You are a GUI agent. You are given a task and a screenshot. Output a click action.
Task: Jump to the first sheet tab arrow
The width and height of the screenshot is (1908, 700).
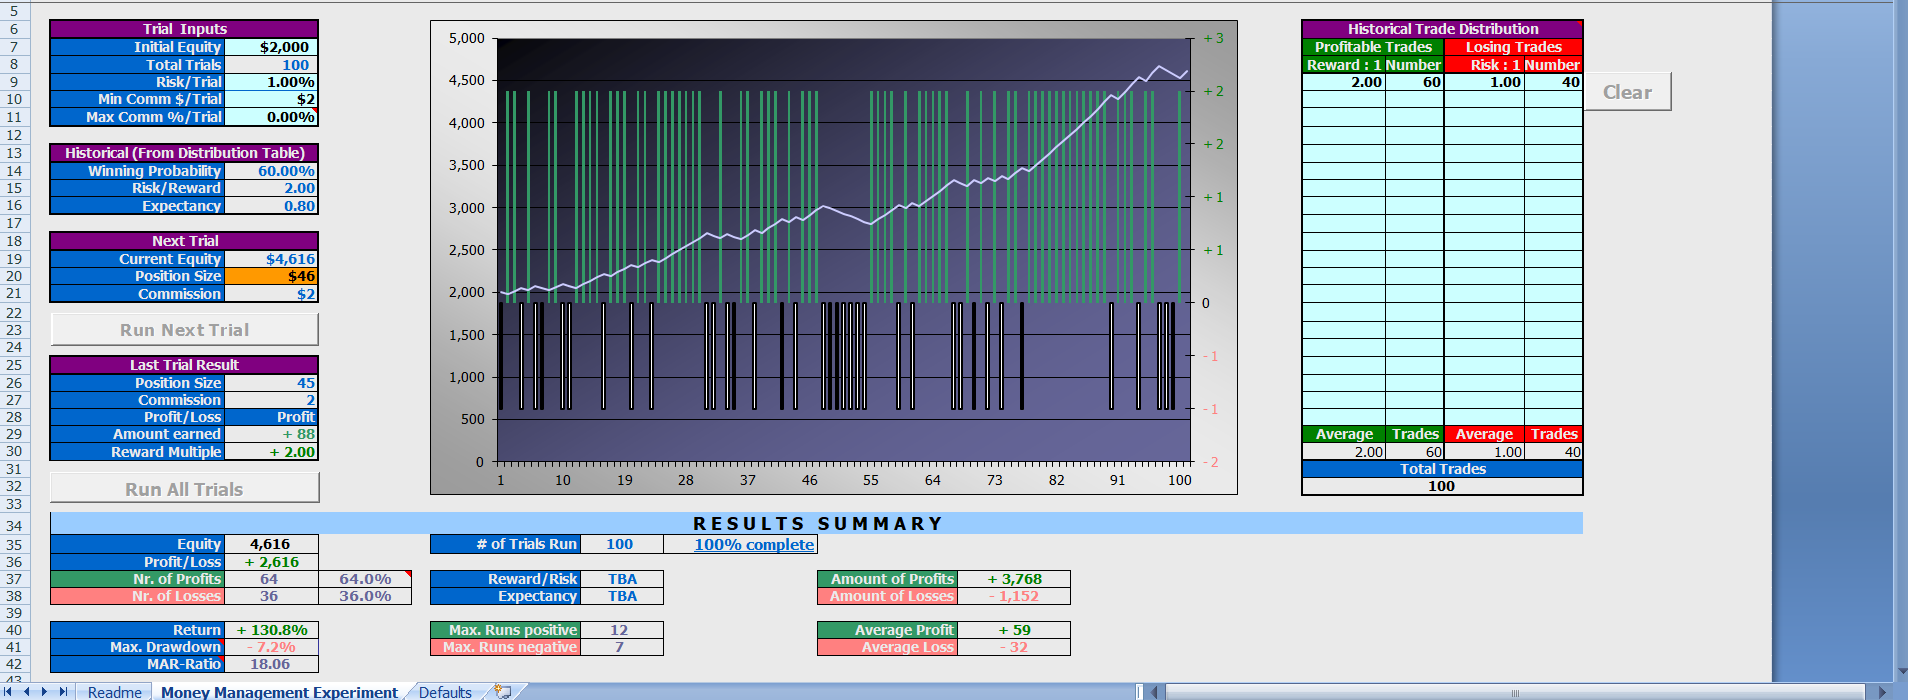[9, 691]
